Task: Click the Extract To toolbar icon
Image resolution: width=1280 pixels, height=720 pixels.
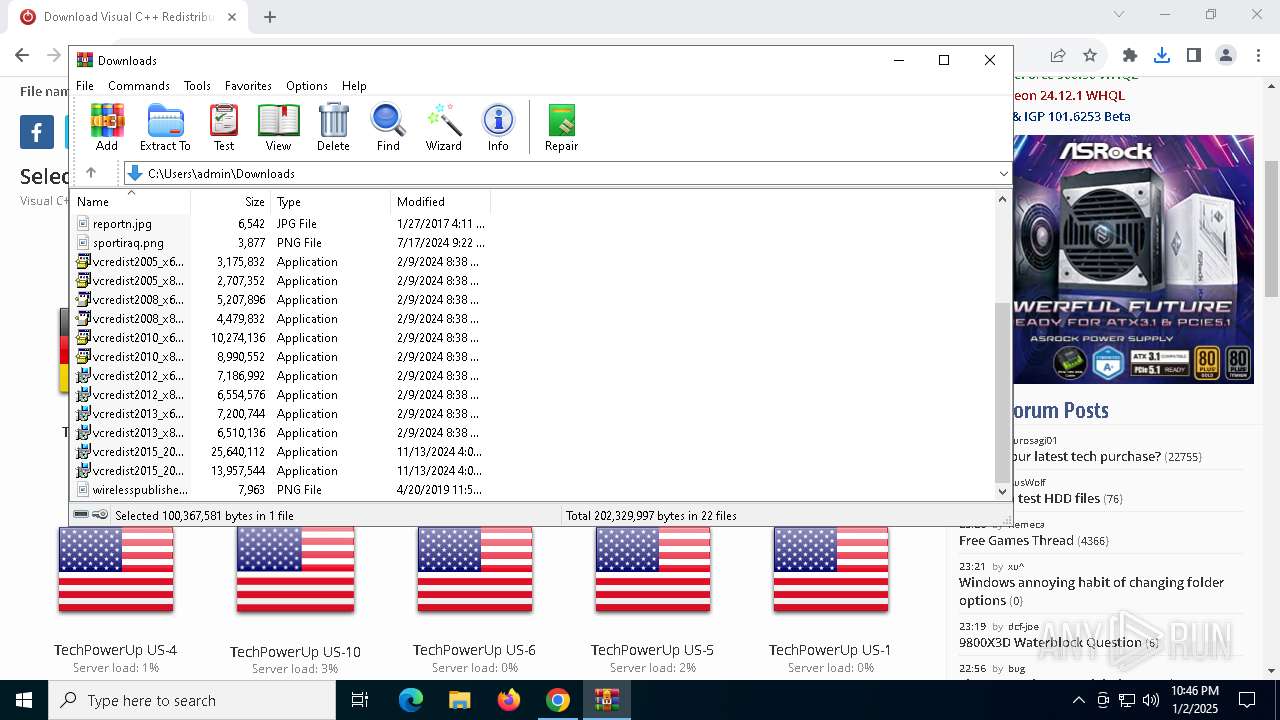Action: point(165,127)
